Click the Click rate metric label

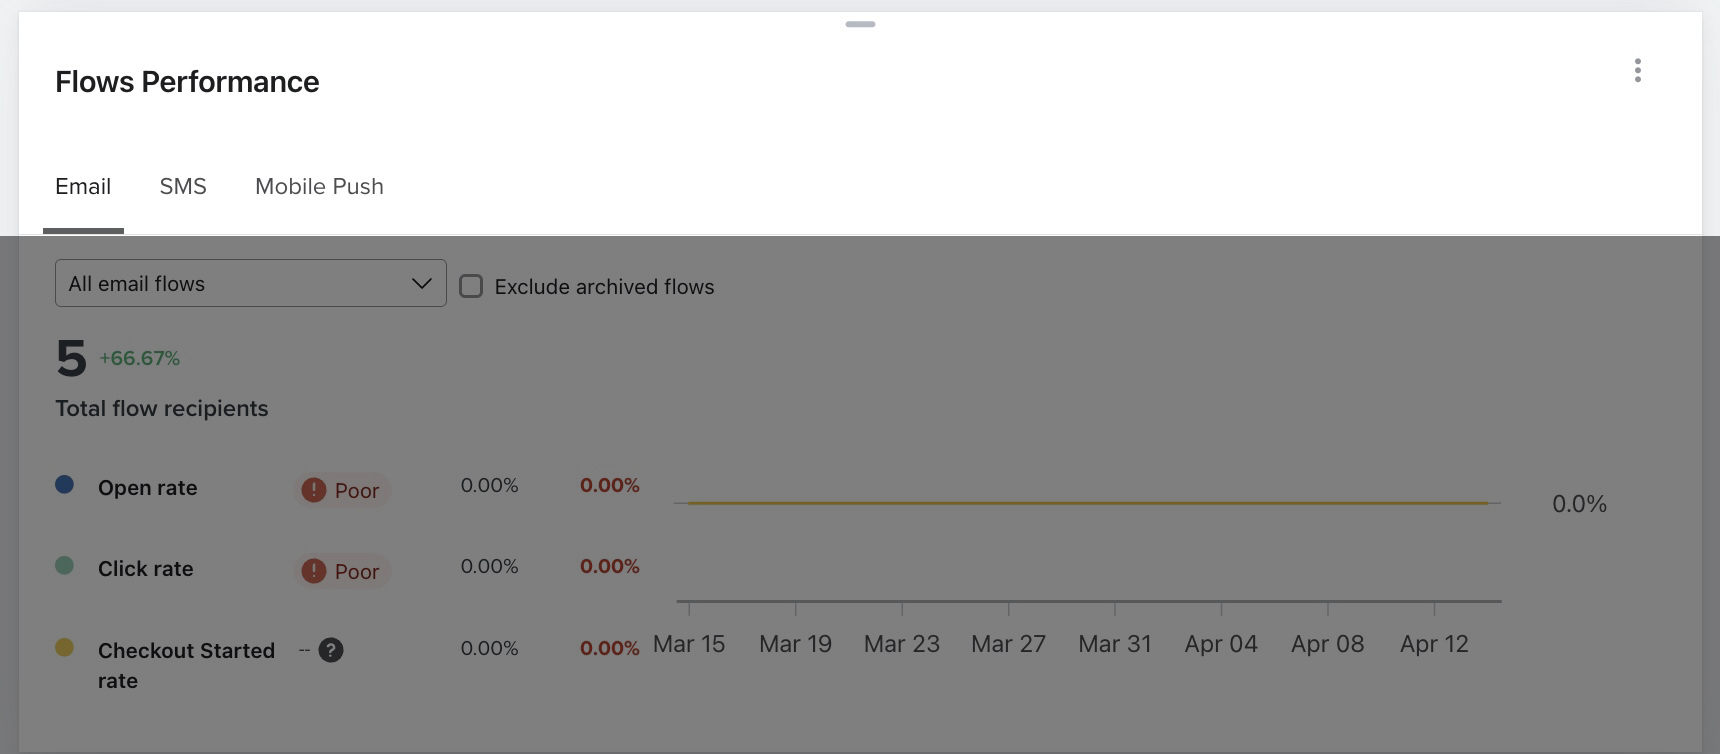coord(146,569)
